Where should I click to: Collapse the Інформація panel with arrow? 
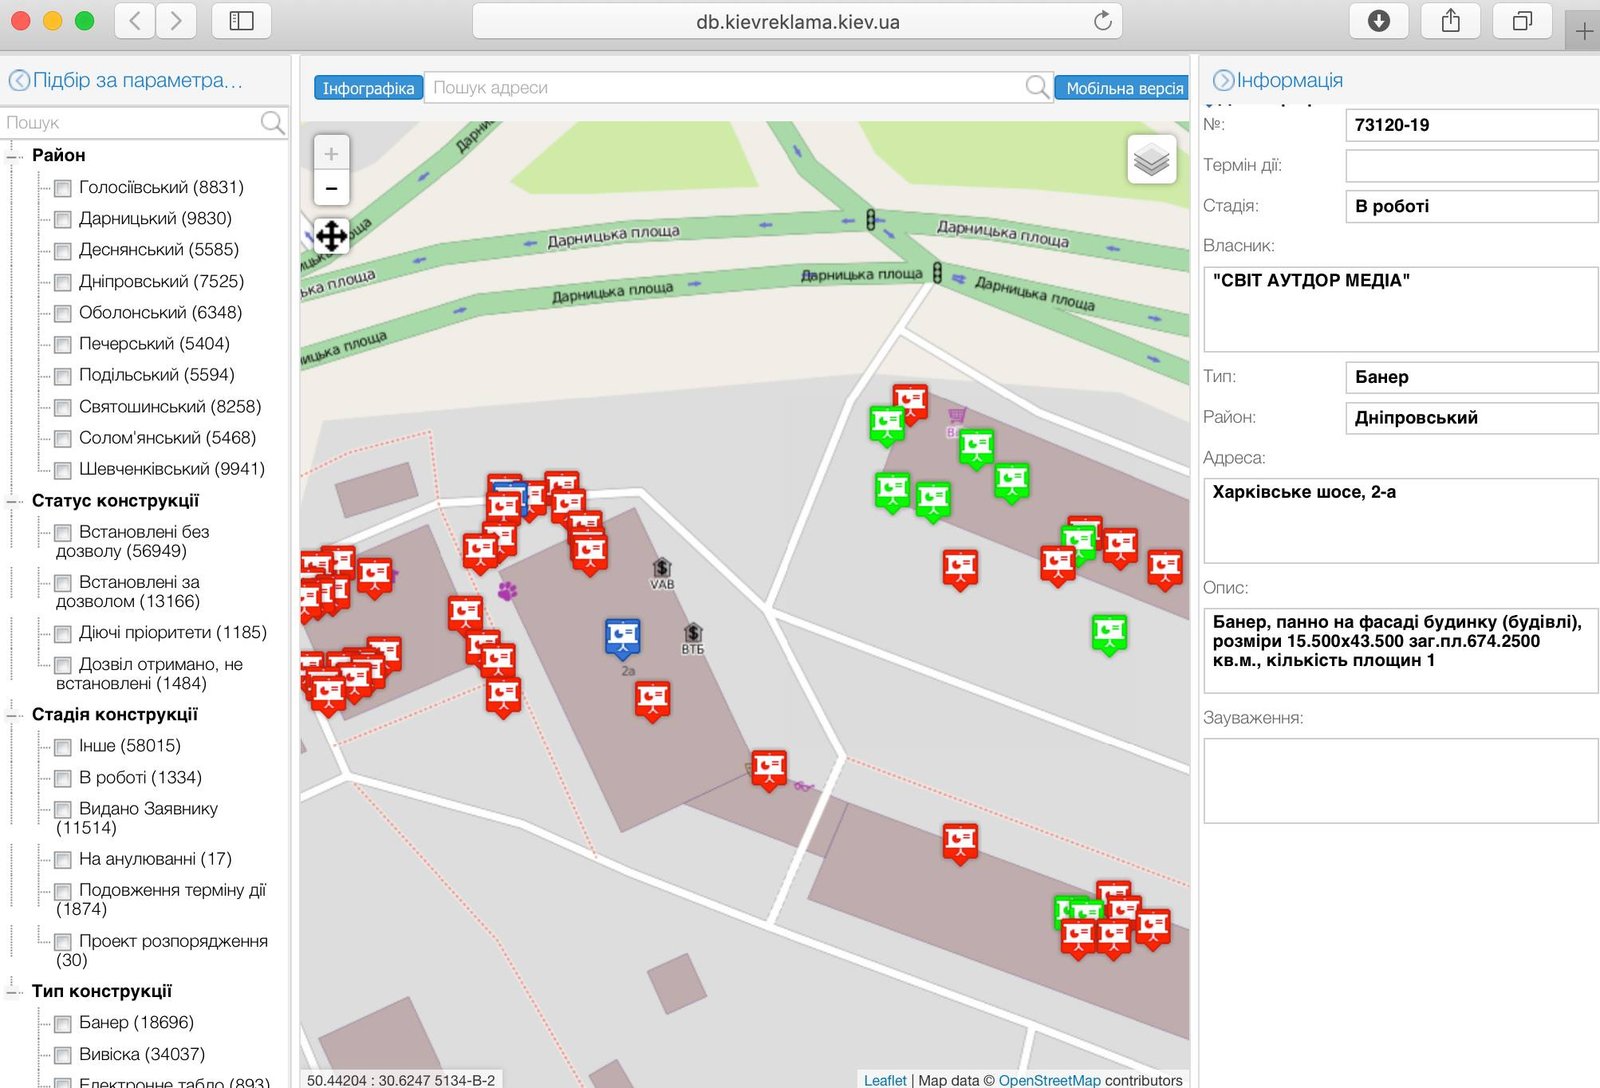point(1222,81)
